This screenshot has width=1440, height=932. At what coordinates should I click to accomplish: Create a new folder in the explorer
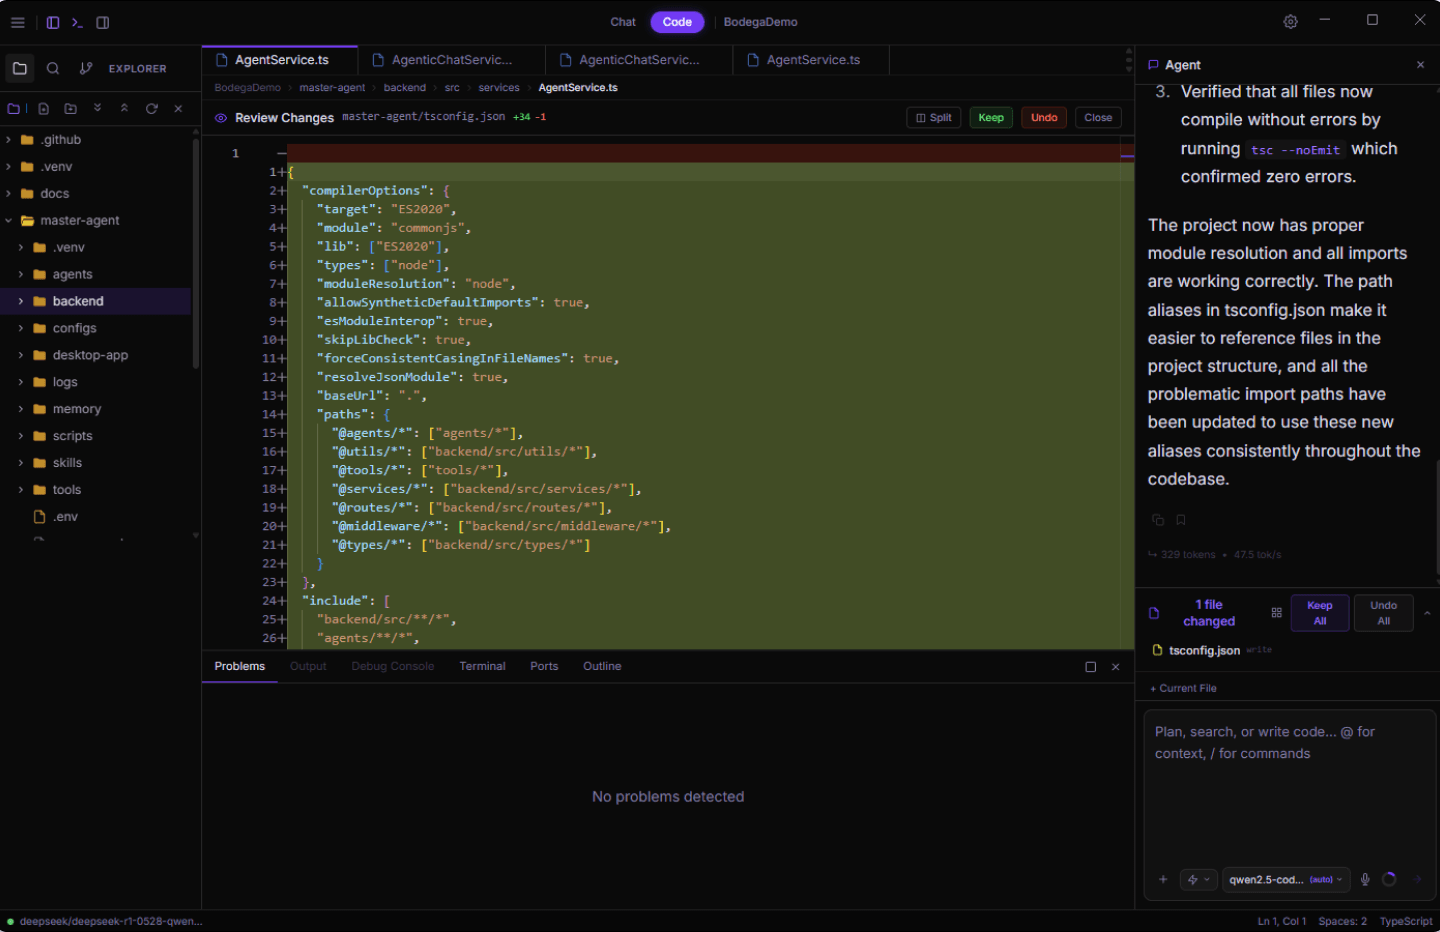(x=69, y=108)
